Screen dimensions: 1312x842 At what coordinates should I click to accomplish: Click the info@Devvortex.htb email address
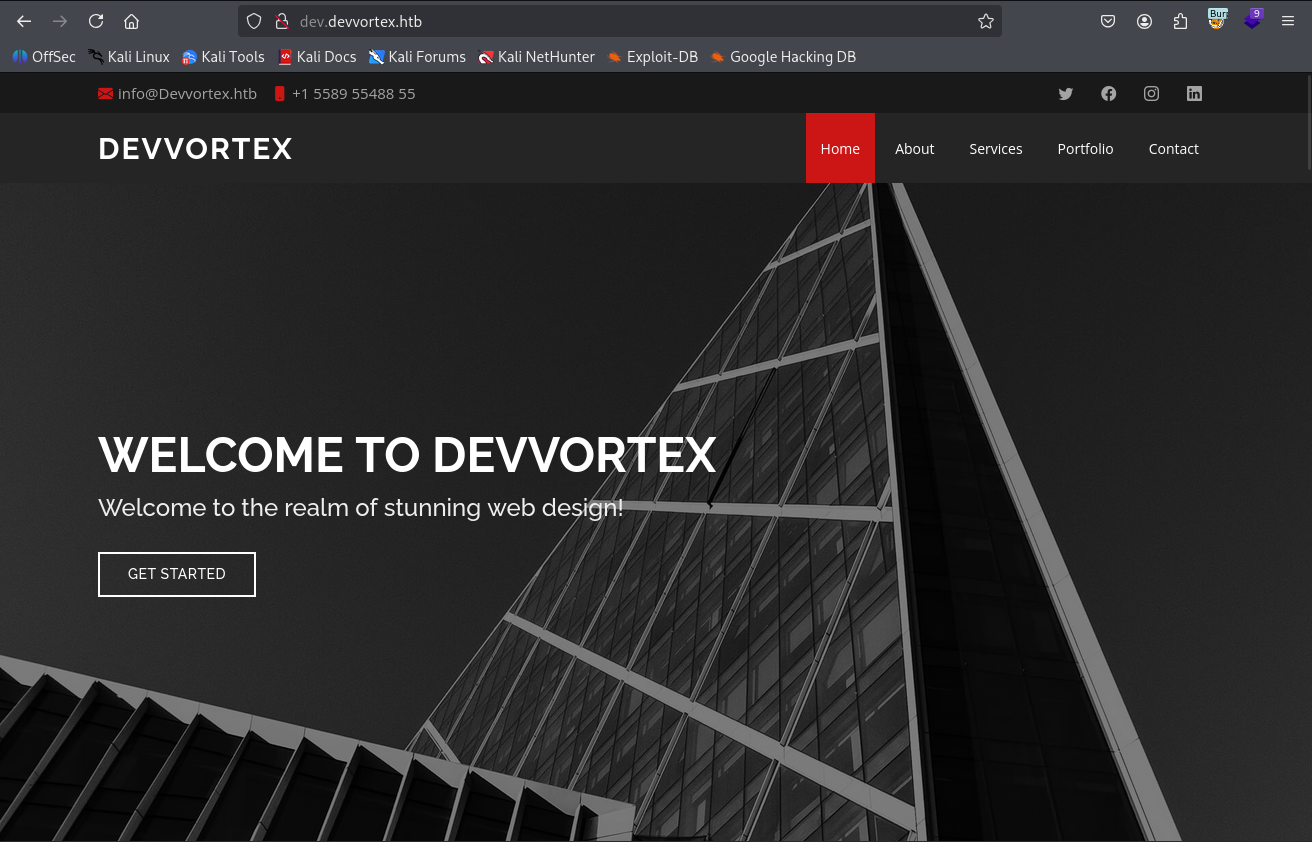click(187, 94)
